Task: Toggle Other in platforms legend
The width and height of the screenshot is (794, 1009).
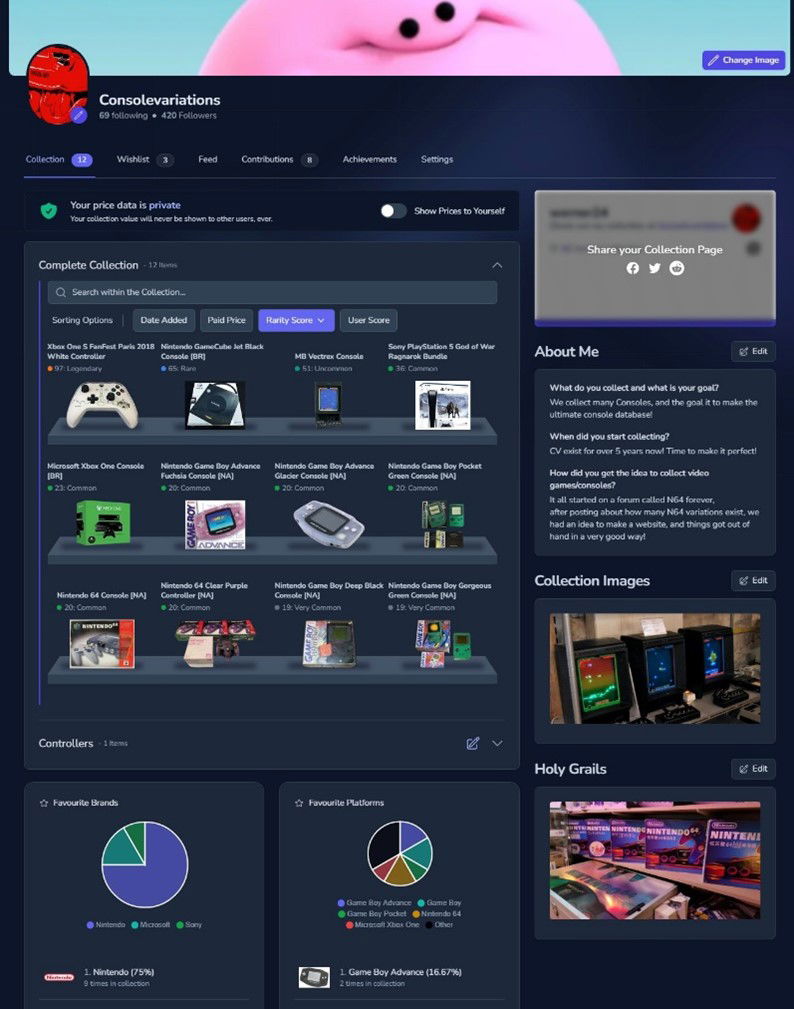Action: (x=439, y=925)
